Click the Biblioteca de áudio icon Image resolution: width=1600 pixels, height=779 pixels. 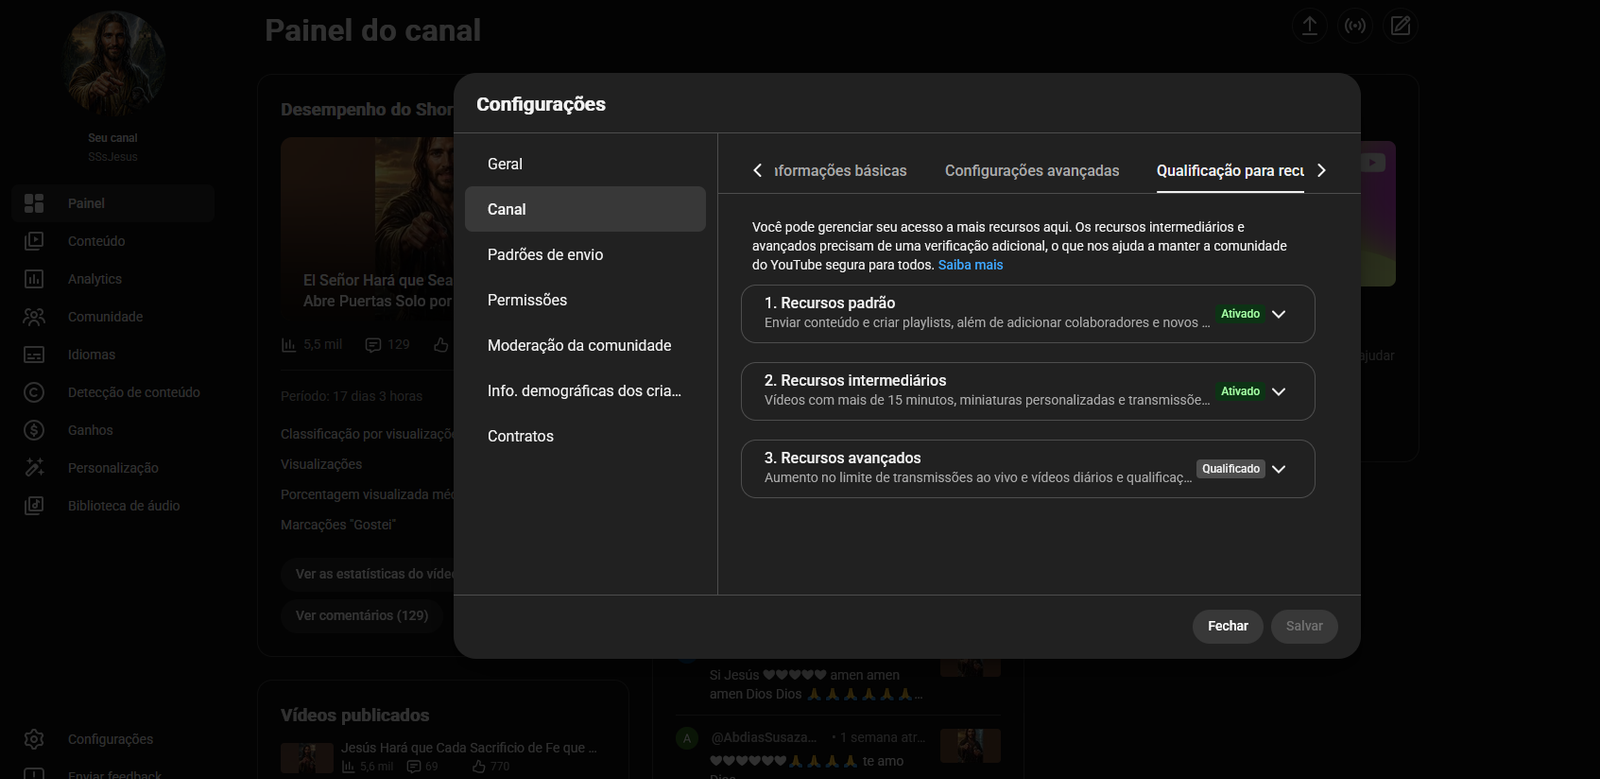(x=34, y=506)
